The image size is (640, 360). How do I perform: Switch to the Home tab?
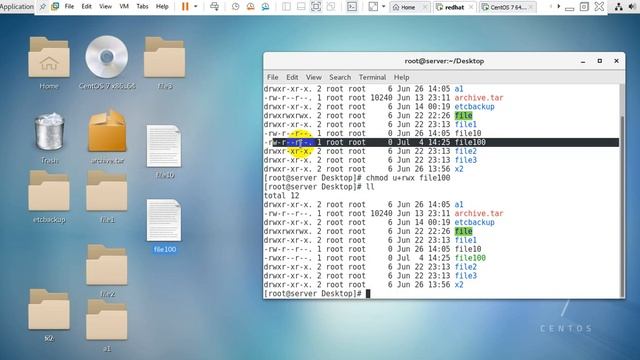(407, 7)
